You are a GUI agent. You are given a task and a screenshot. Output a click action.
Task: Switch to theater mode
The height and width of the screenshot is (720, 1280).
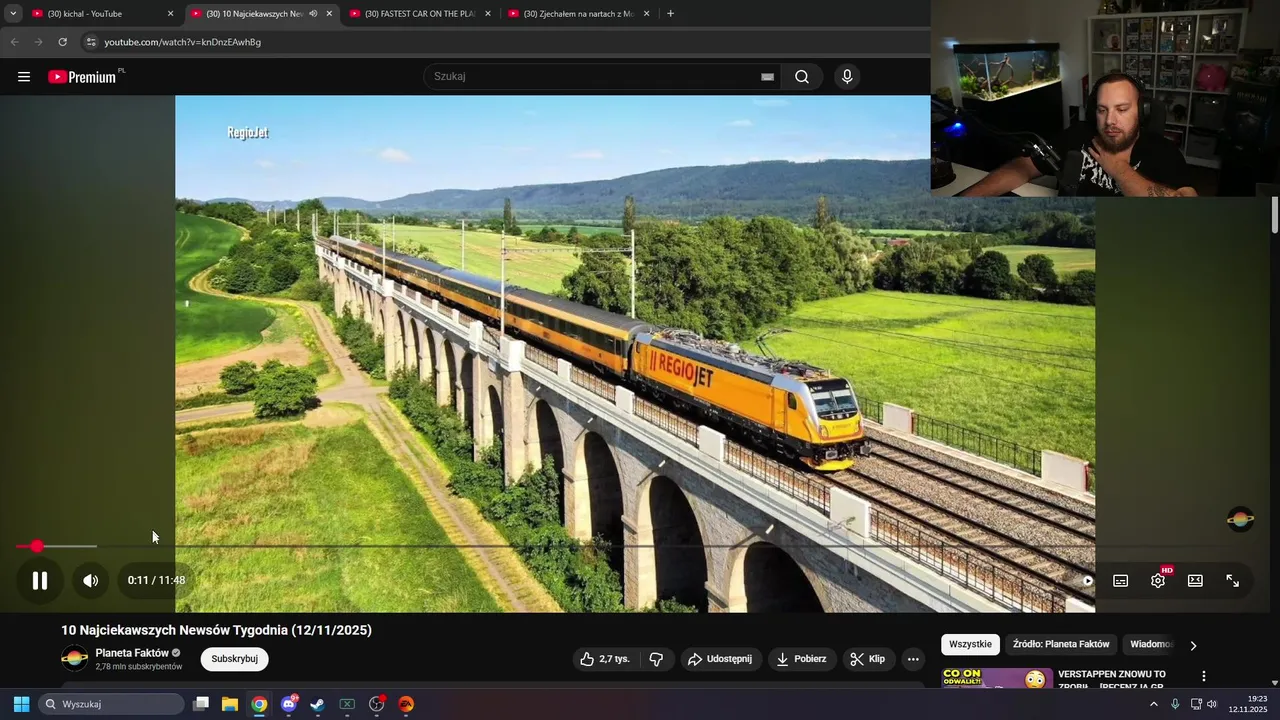(x=1195, y=581)
